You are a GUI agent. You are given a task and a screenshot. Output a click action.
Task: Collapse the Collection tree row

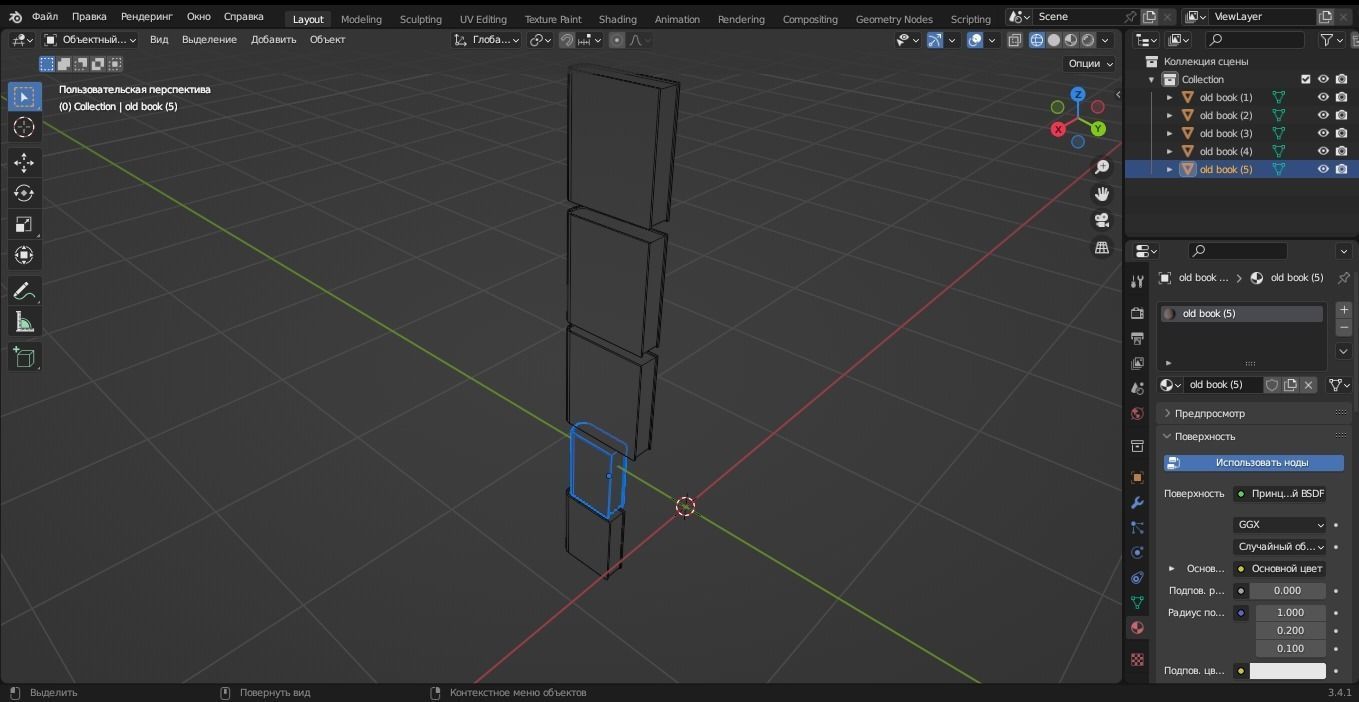[1151, 79]
